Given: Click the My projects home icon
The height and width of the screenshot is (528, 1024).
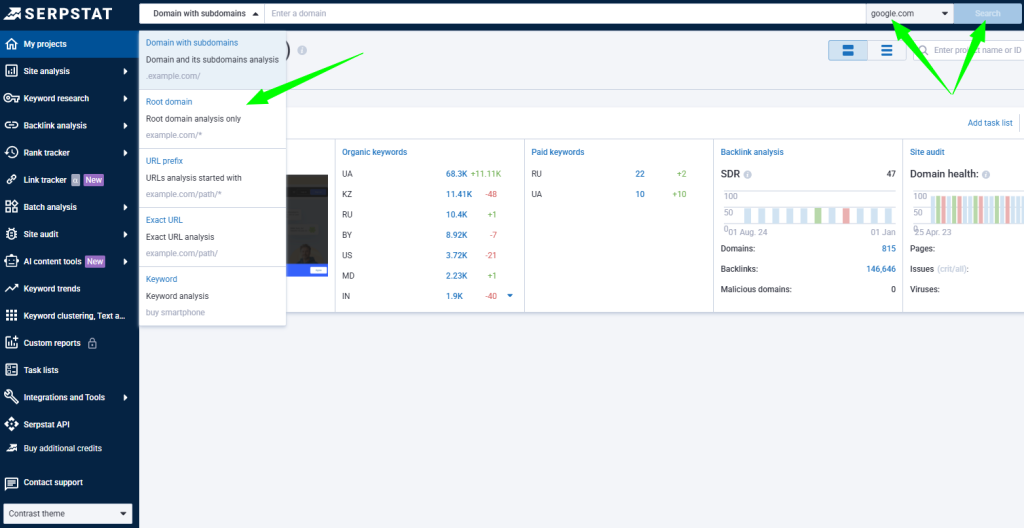Looking at the screenshot, I should [12, 44].
